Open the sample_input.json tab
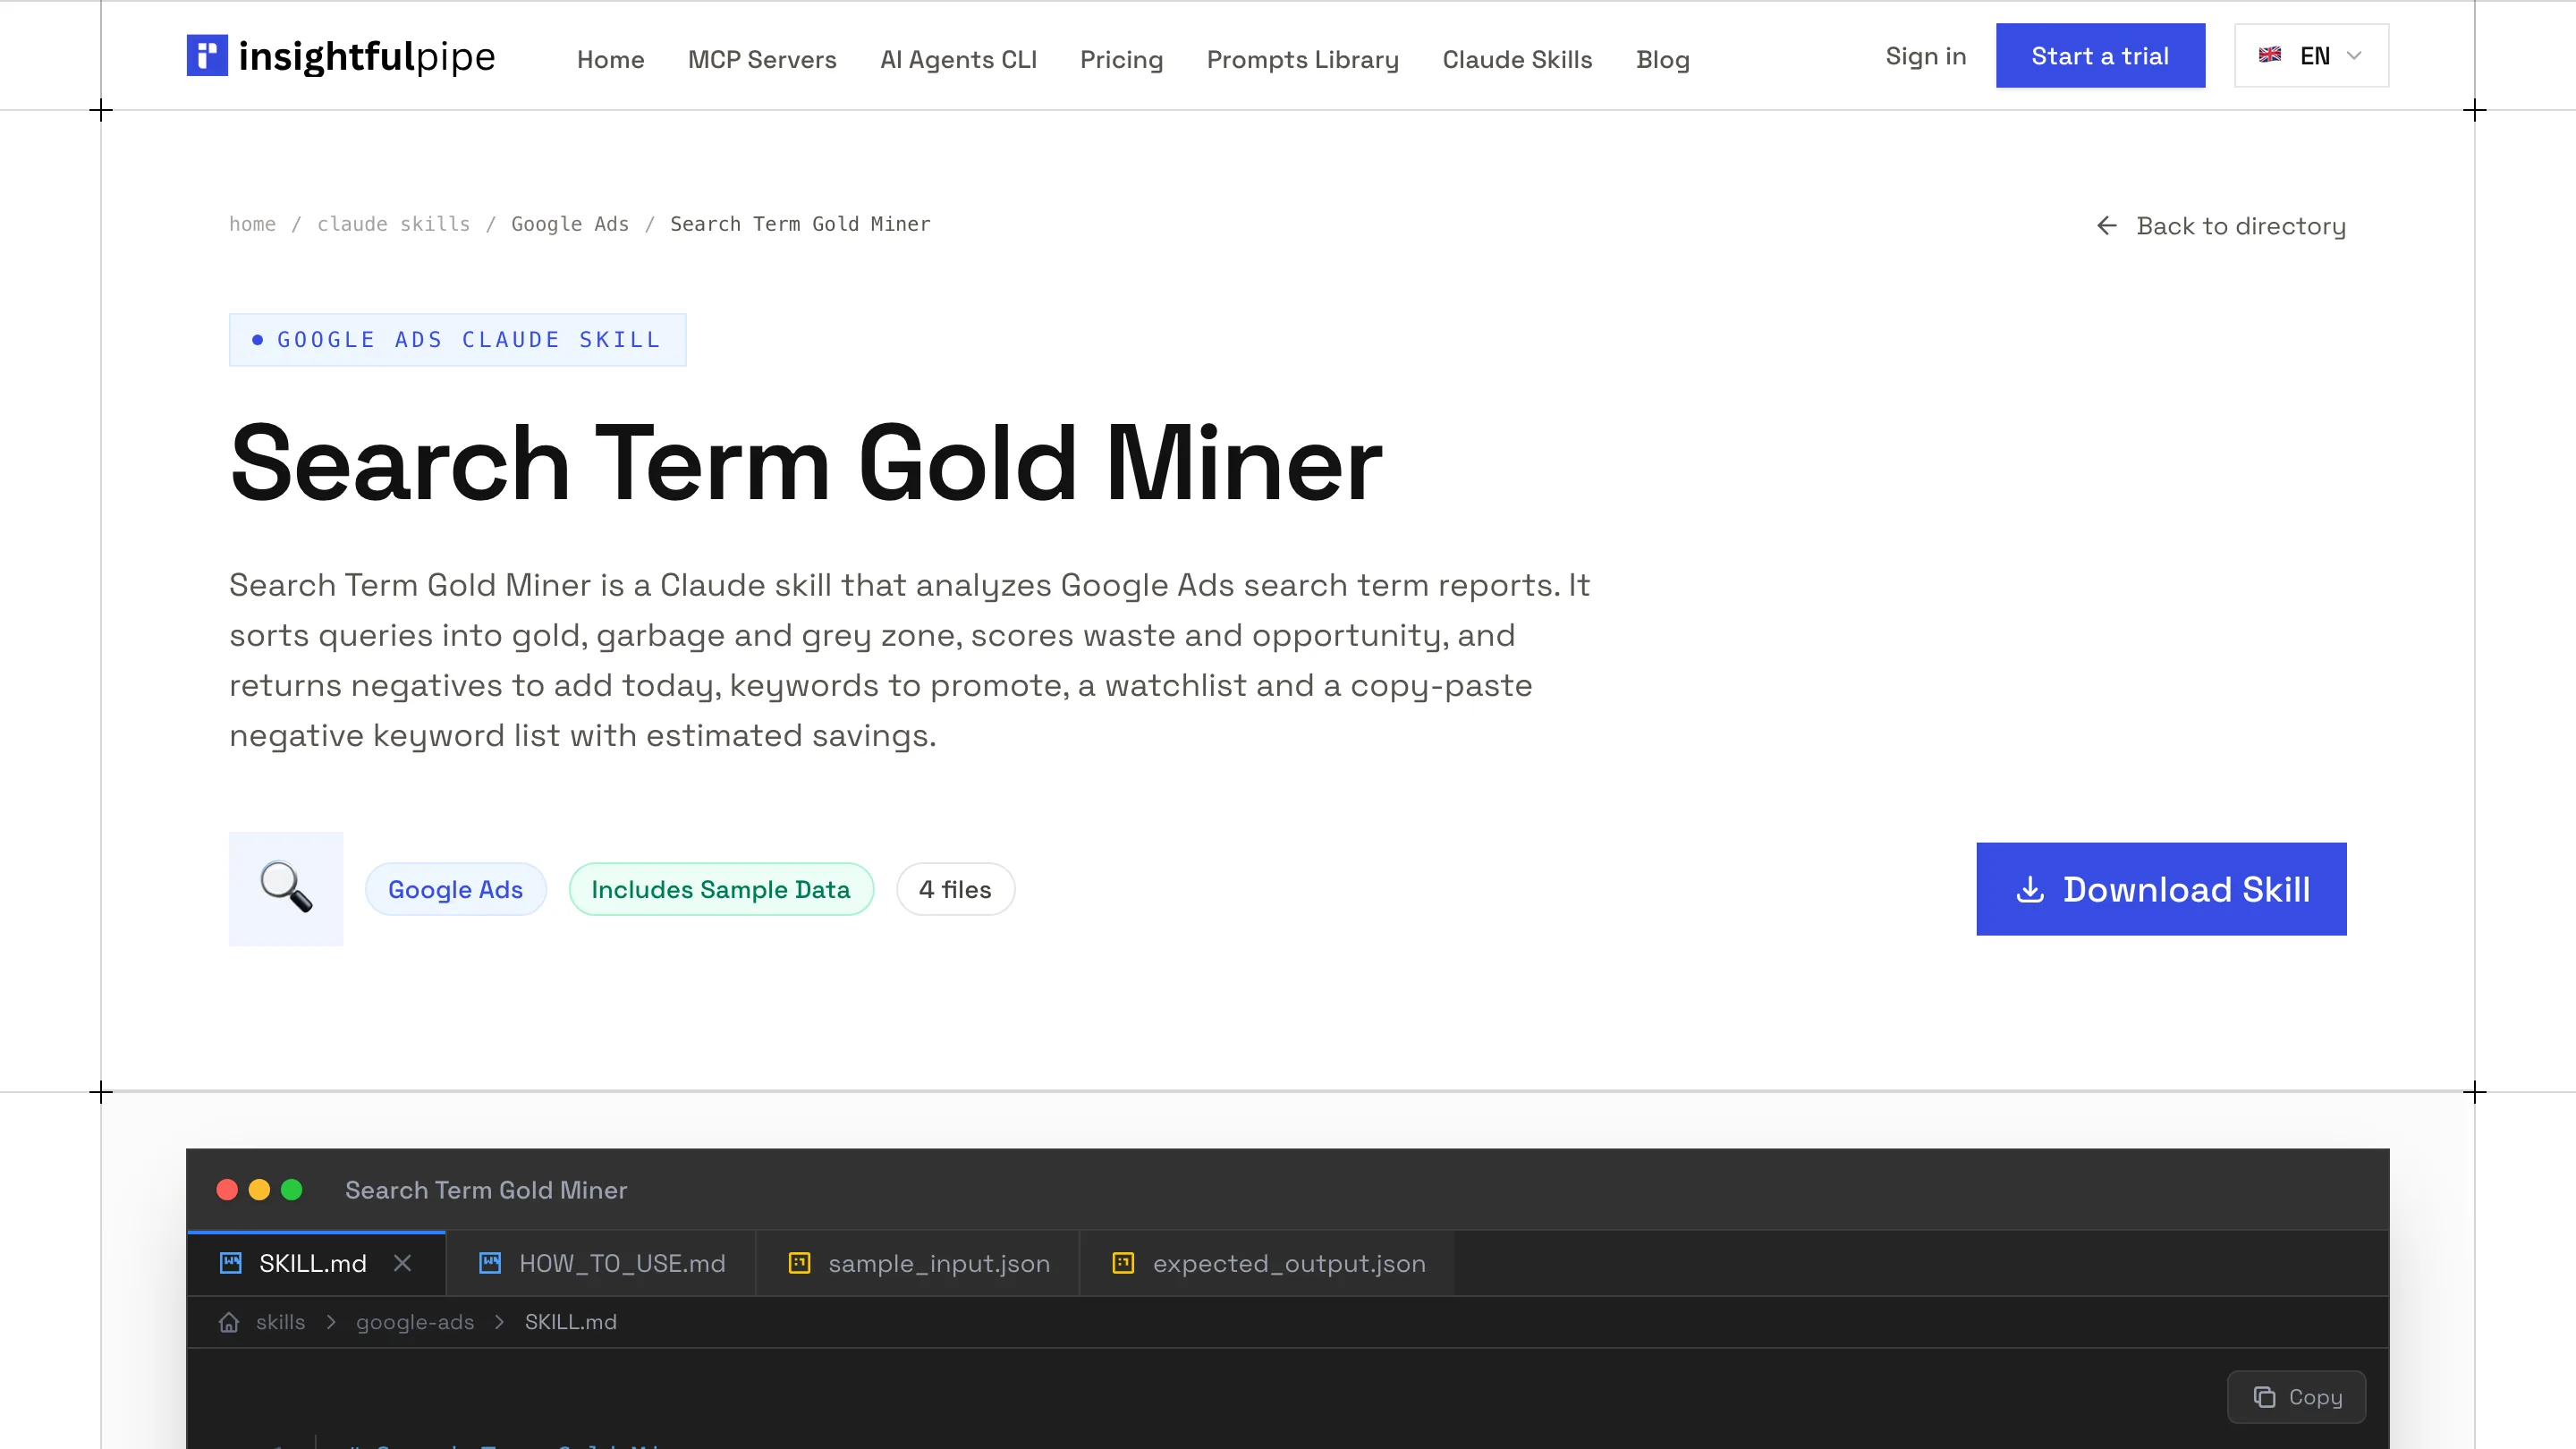Viewport: 2576px width, 1449px height. pos(918,1263)
